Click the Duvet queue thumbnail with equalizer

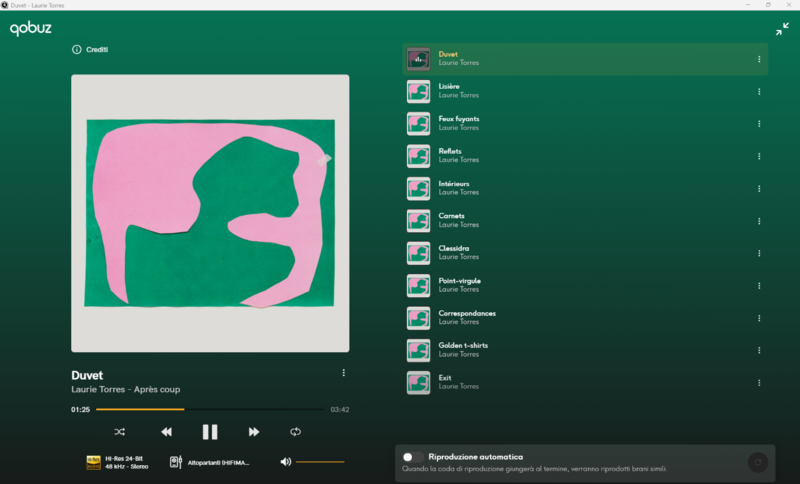pyautogui.click(x=418, y=59)
